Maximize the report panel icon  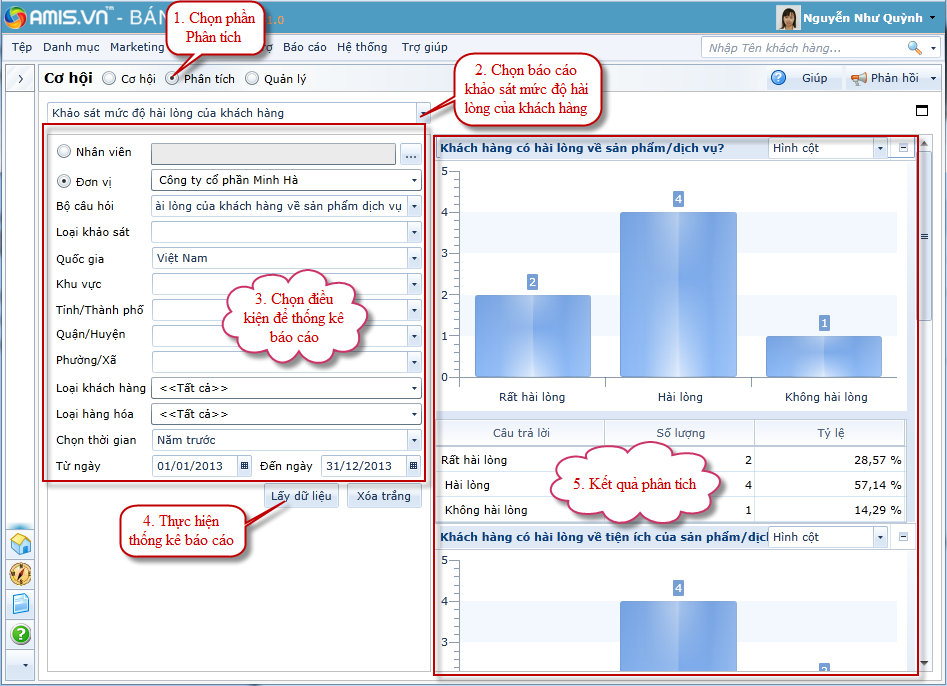click(921, 111)
